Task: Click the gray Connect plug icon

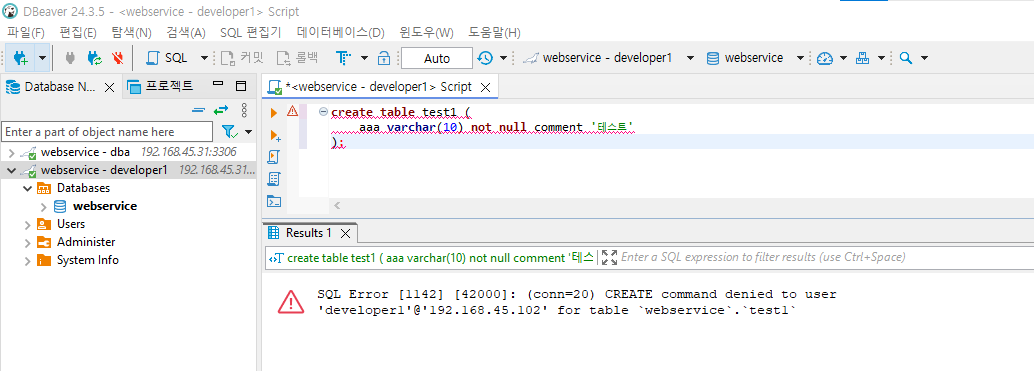Action: [x=69, y=58]
